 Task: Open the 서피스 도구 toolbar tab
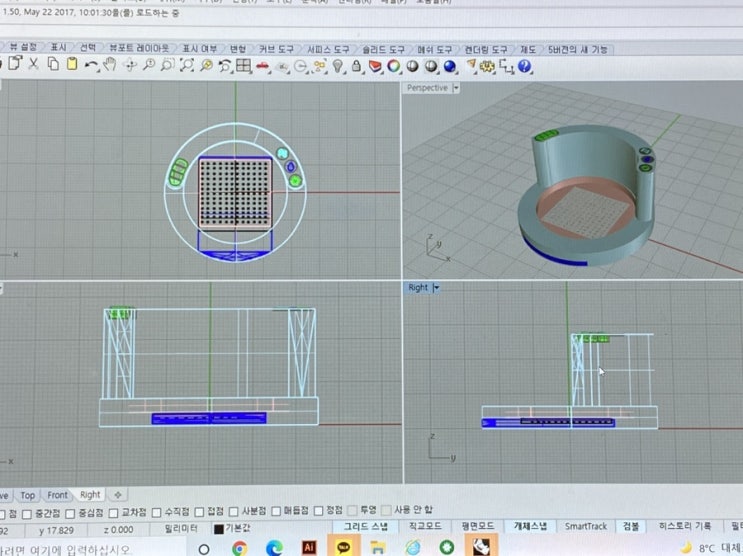pyautogui.click(x=328, y=49)
